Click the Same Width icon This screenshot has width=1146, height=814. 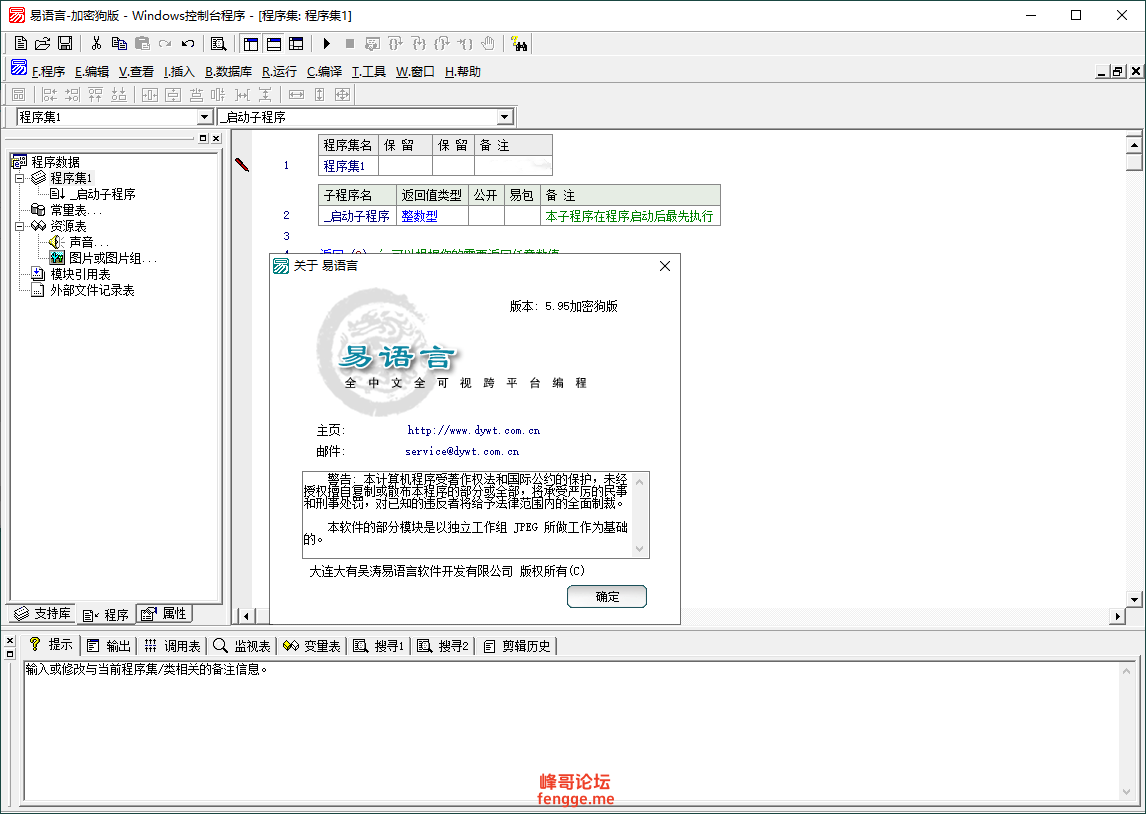[296, 94]
